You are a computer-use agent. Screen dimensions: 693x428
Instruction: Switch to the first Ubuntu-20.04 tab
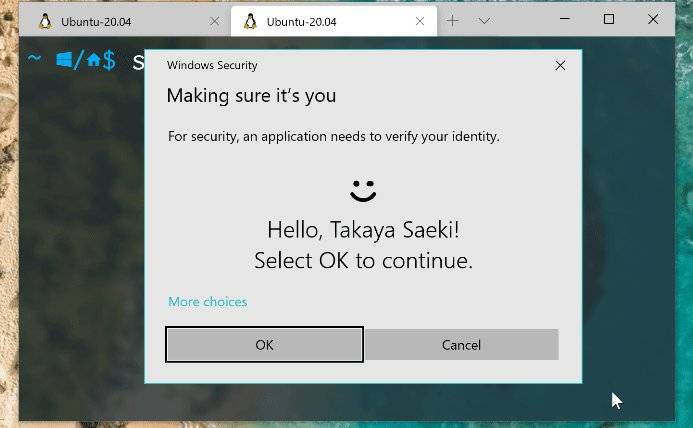[x=125, y=21]
